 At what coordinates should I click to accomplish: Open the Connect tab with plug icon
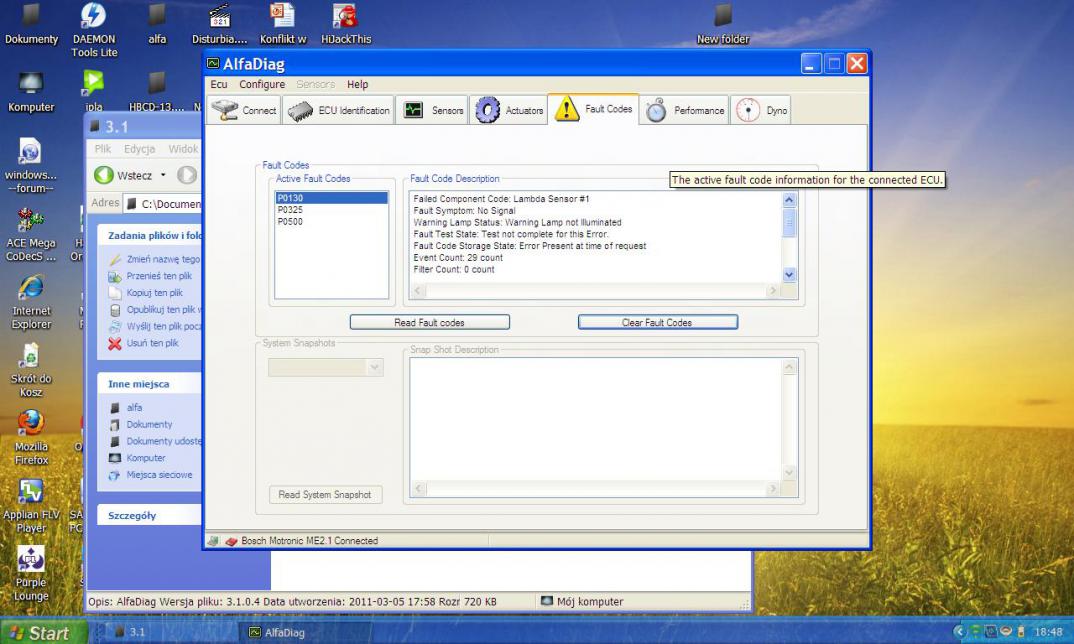244,111
